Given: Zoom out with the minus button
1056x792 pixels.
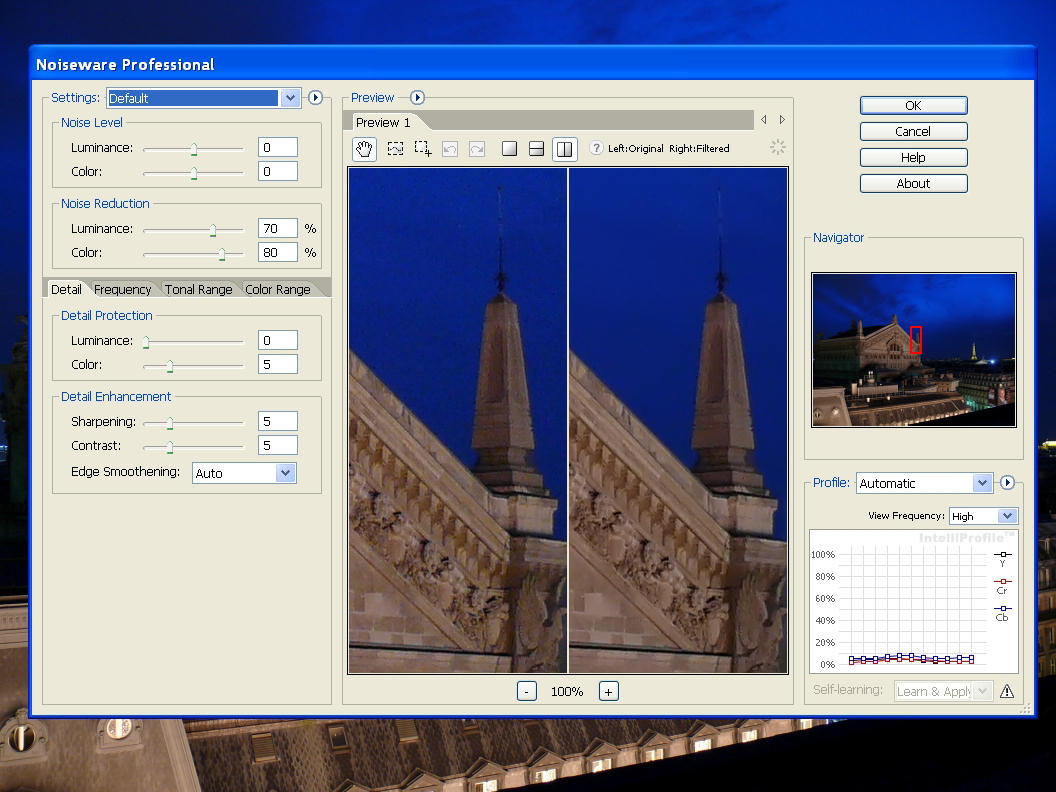Looking at the screenshot, I should [x=527, y=691].
